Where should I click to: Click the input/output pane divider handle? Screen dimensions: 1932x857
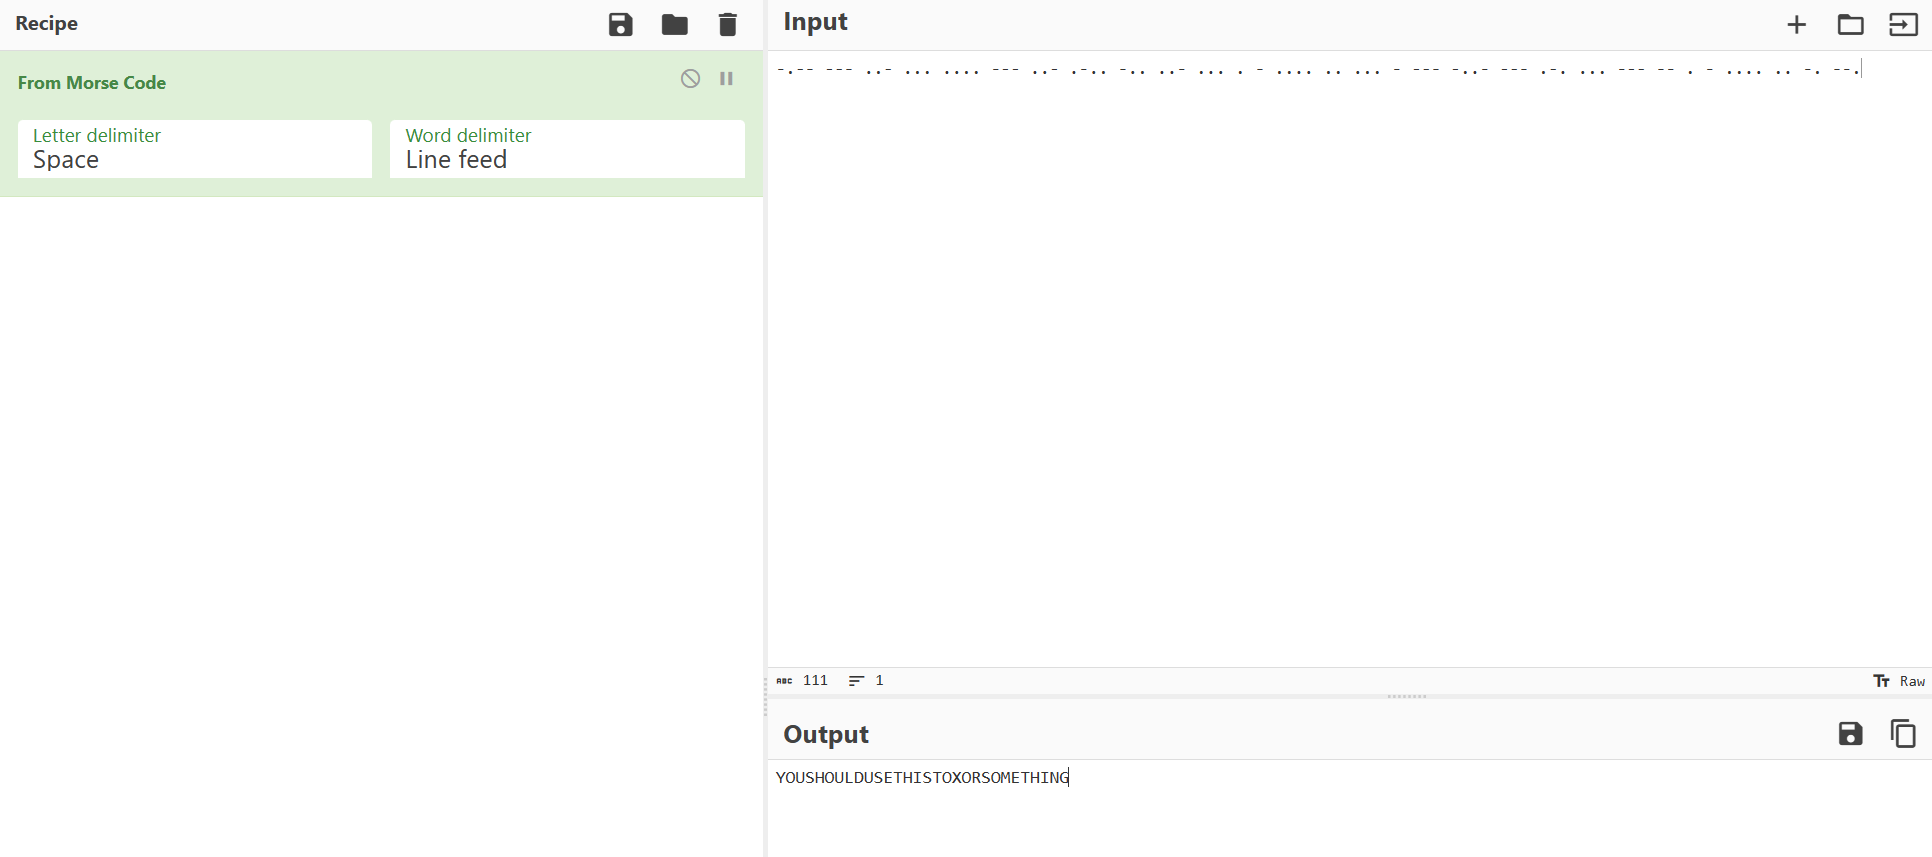point(1407,696)
